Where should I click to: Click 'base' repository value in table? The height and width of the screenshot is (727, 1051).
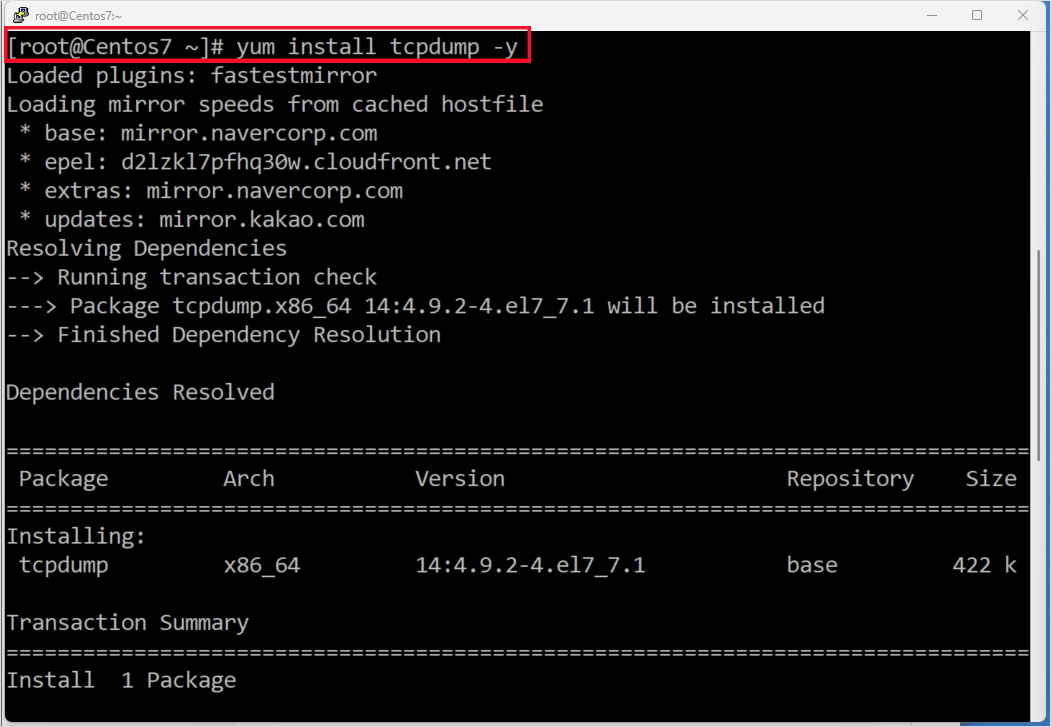click(x=812, y=566)
